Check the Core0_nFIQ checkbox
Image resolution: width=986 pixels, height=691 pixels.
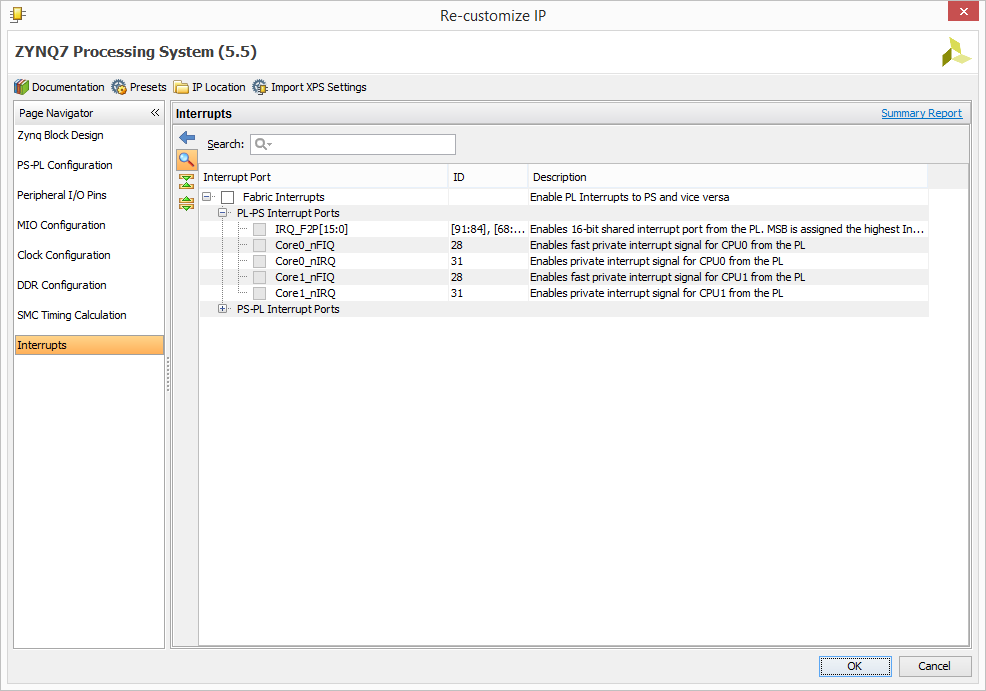coord(259,245)
